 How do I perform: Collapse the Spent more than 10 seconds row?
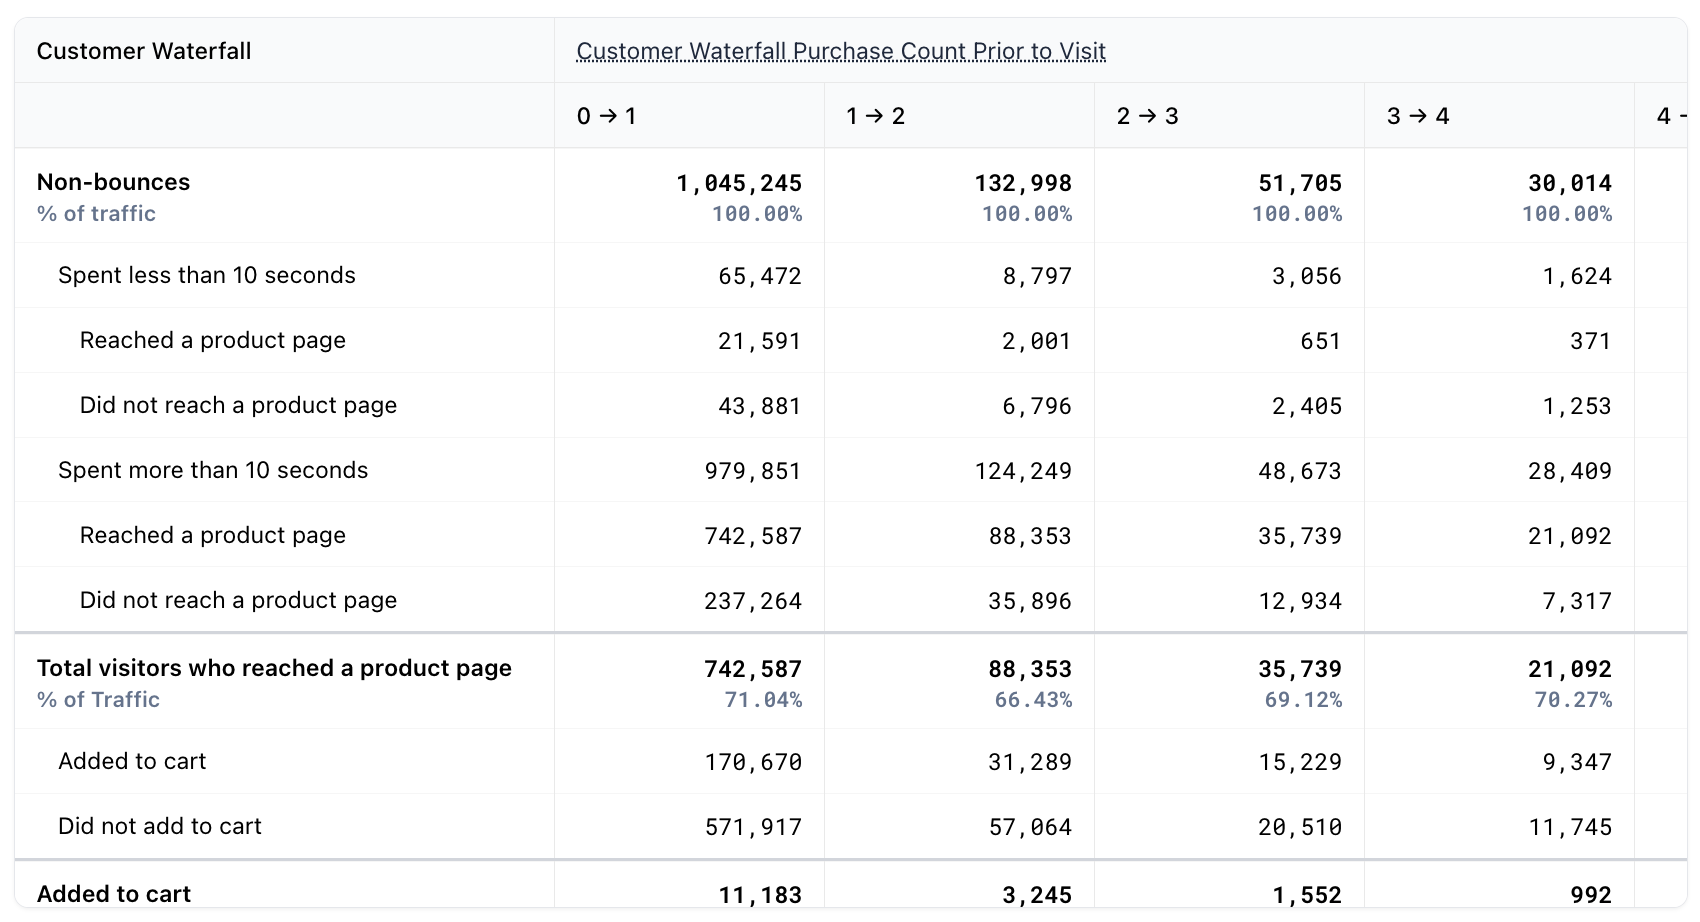click(x=212, y=470)
